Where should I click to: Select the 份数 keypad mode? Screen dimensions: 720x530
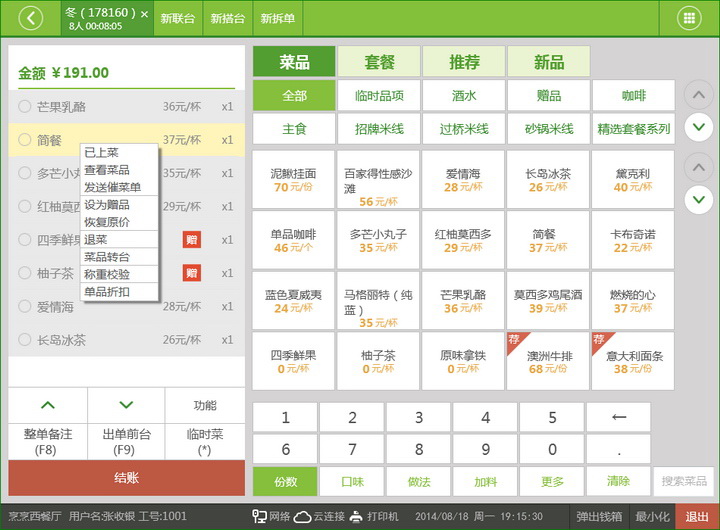click(x=285, y=481)
